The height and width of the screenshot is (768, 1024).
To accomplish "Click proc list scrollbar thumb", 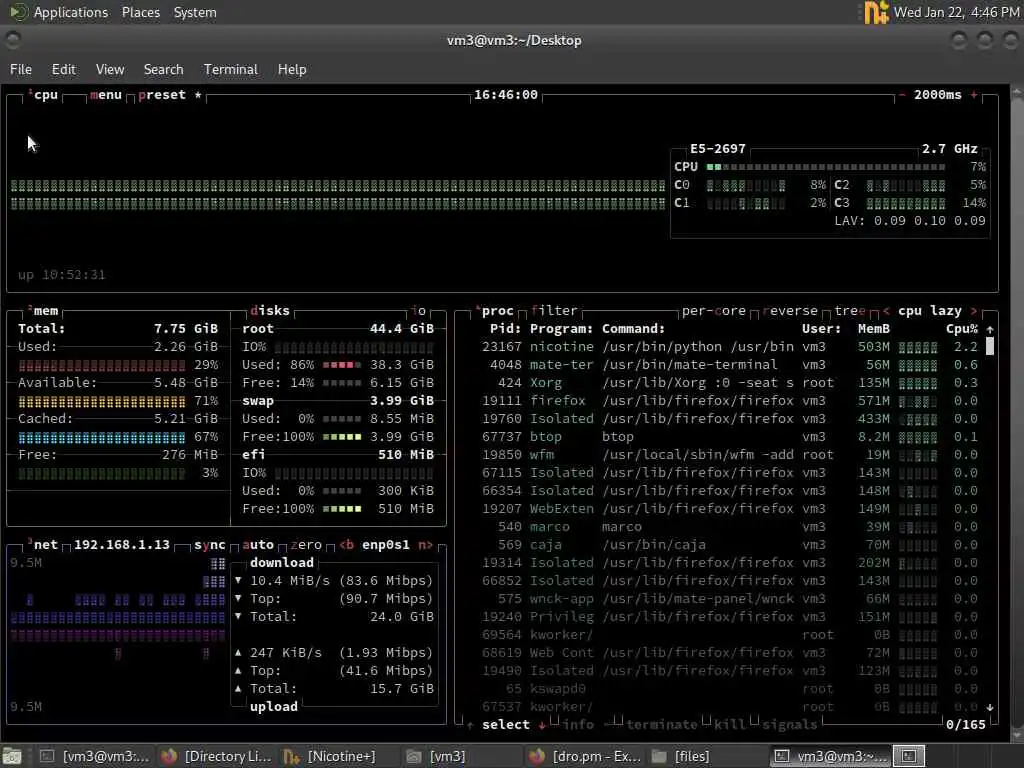I will pos(990,346).
